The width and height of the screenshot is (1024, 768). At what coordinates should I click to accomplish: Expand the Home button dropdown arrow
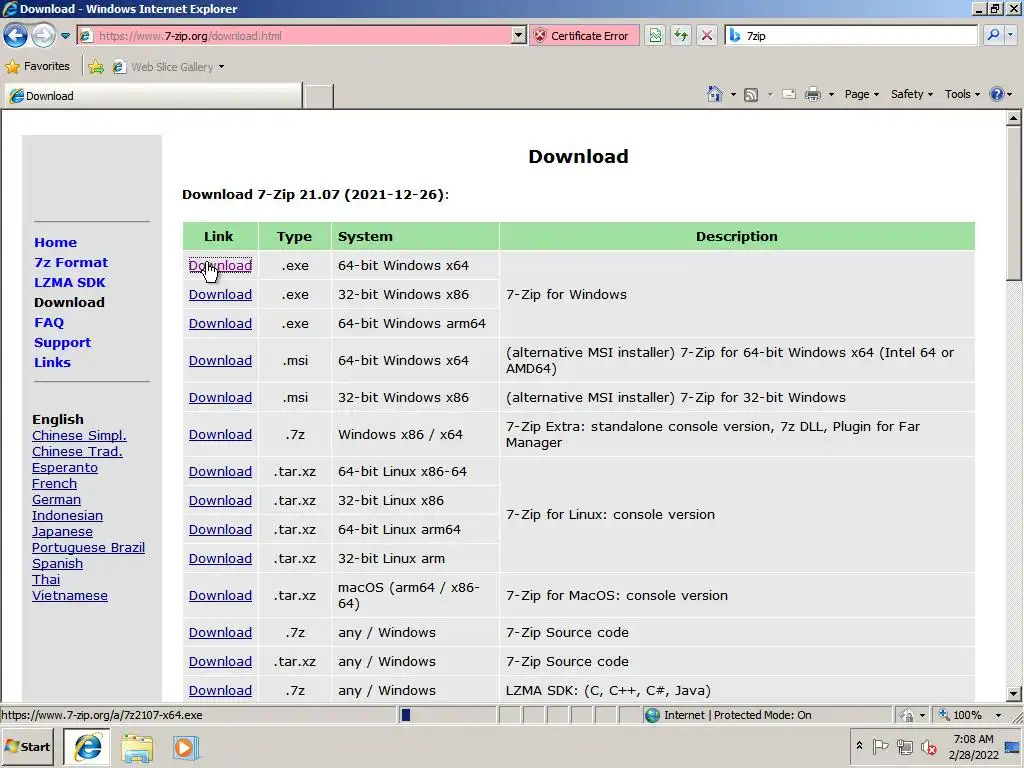pos(733,95)
